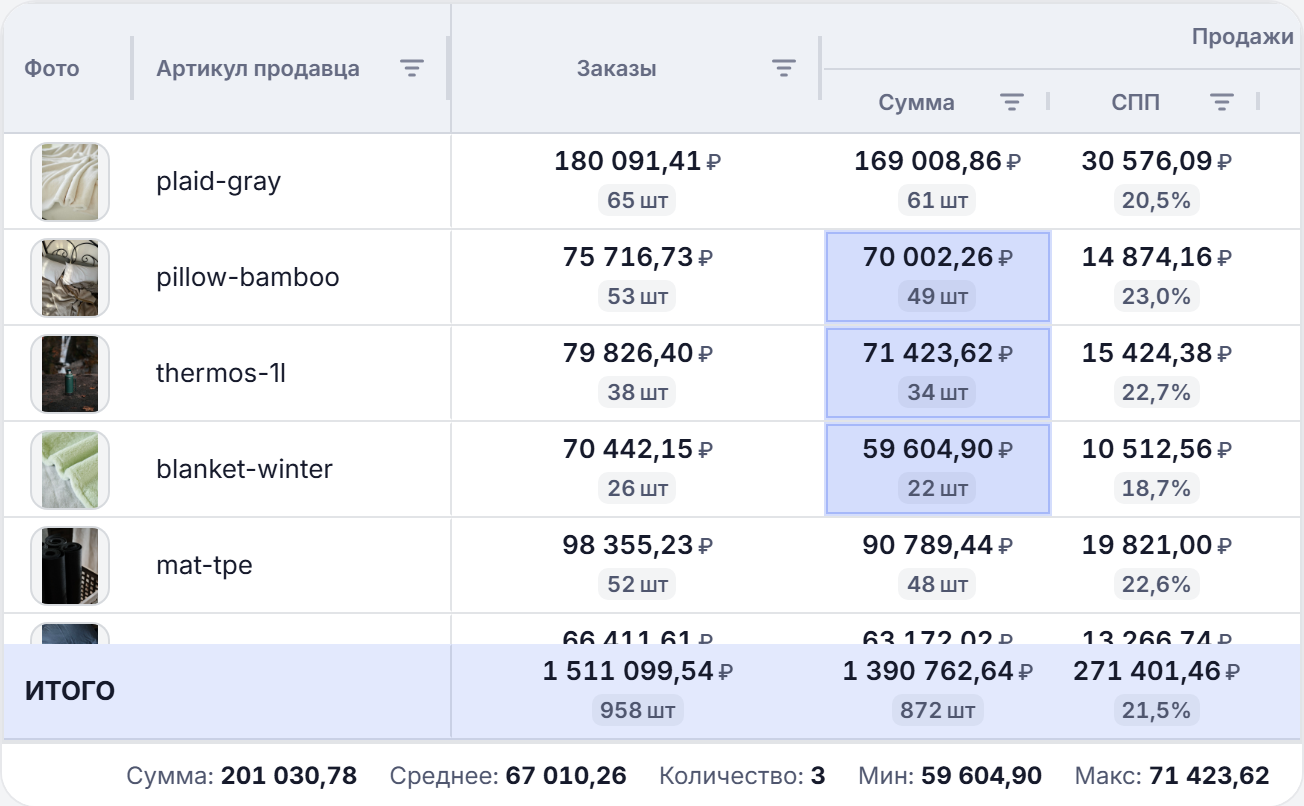1304x806 pixels.
Task: Open plaid-gray product photo thumbnail
Action: point(70,181)
